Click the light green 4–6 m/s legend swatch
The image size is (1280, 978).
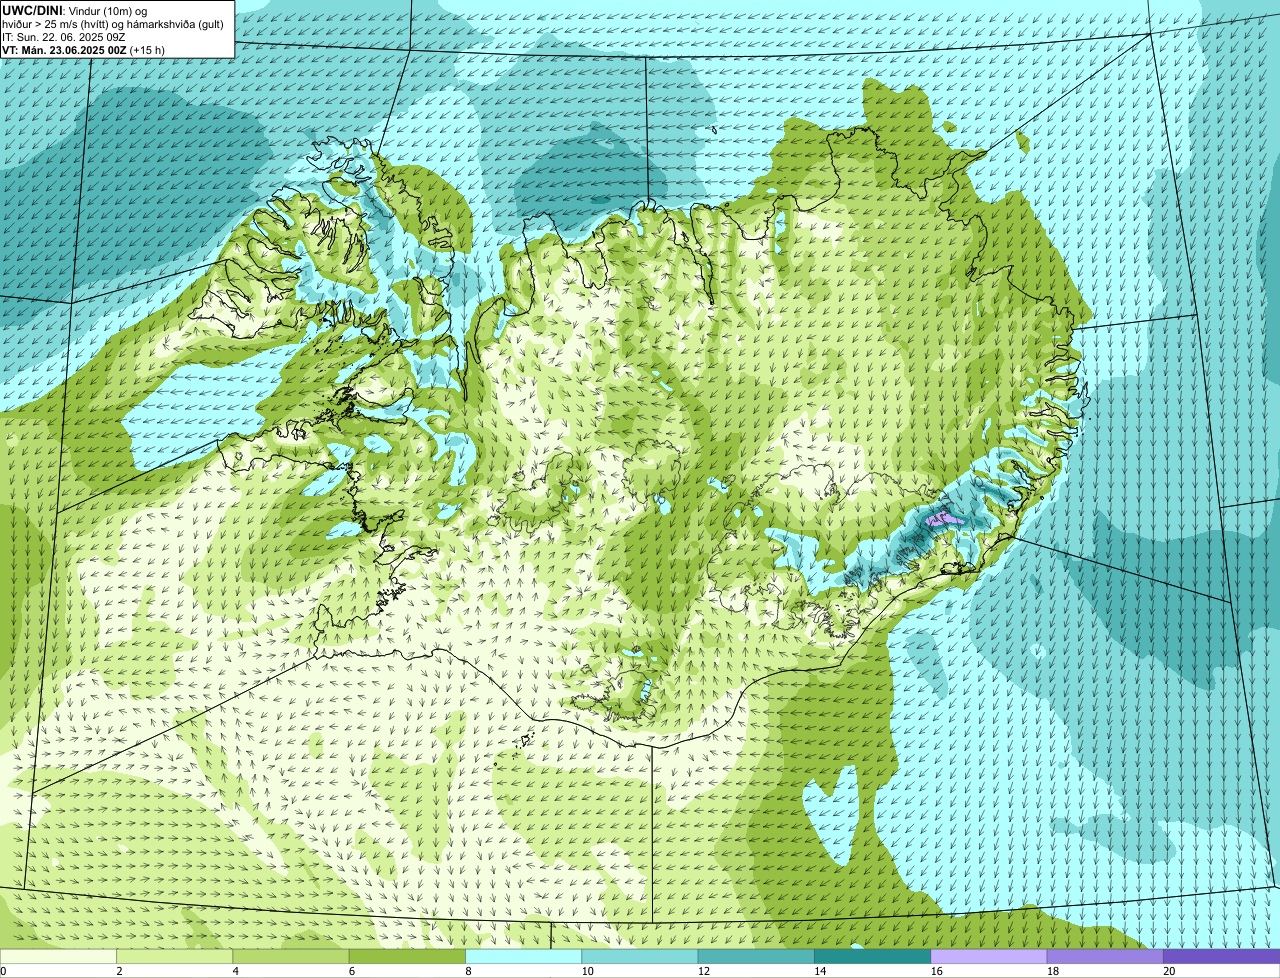coord(291,956)
